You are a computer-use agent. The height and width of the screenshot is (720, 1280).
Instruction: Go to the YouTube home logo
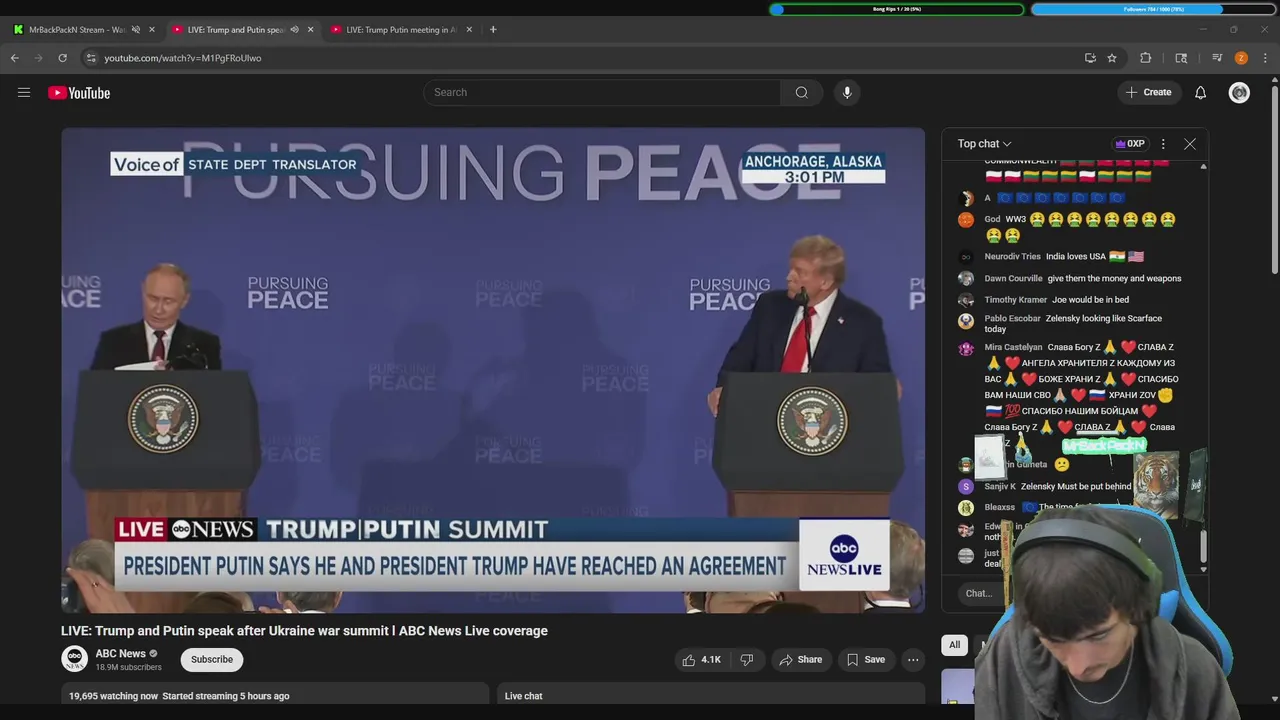79,93
